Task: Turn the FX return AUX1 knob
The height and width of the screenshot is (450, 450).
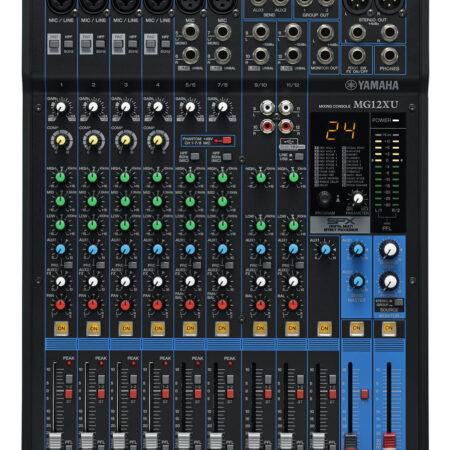Action: (x=325, y=249)
